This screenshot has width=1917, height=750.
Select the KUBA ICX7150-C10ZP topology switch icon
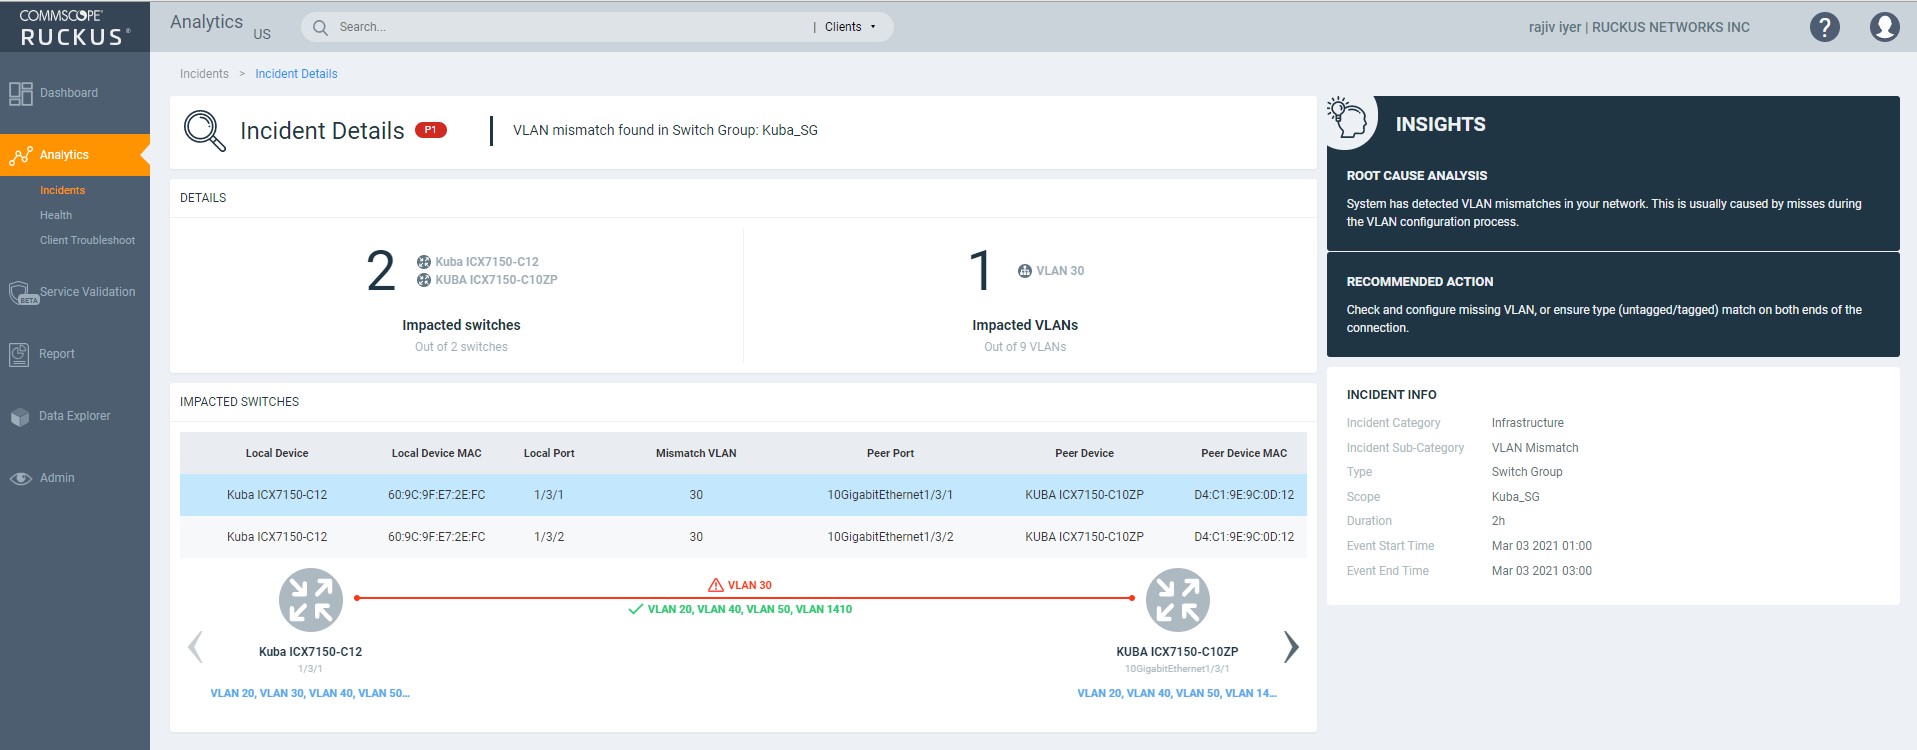(x=1177, y=600)
